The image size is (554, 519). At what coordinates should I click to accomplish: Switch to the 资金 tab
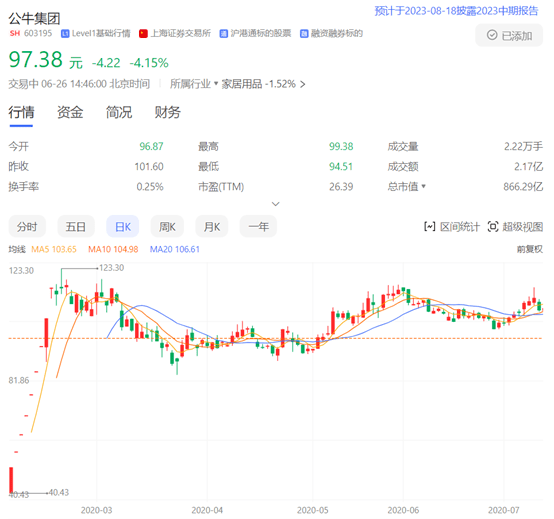pos(70,112)
